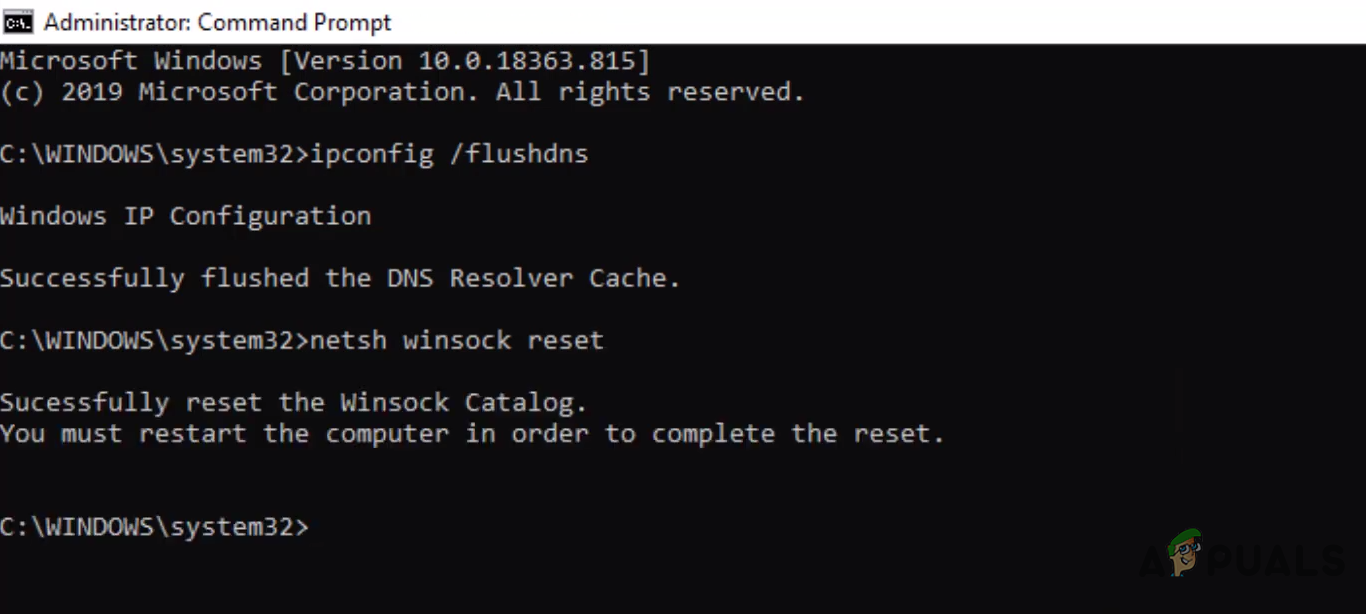Click the "PUALS" watermark text
The image size is (1366, 614).
point(1280,560)
